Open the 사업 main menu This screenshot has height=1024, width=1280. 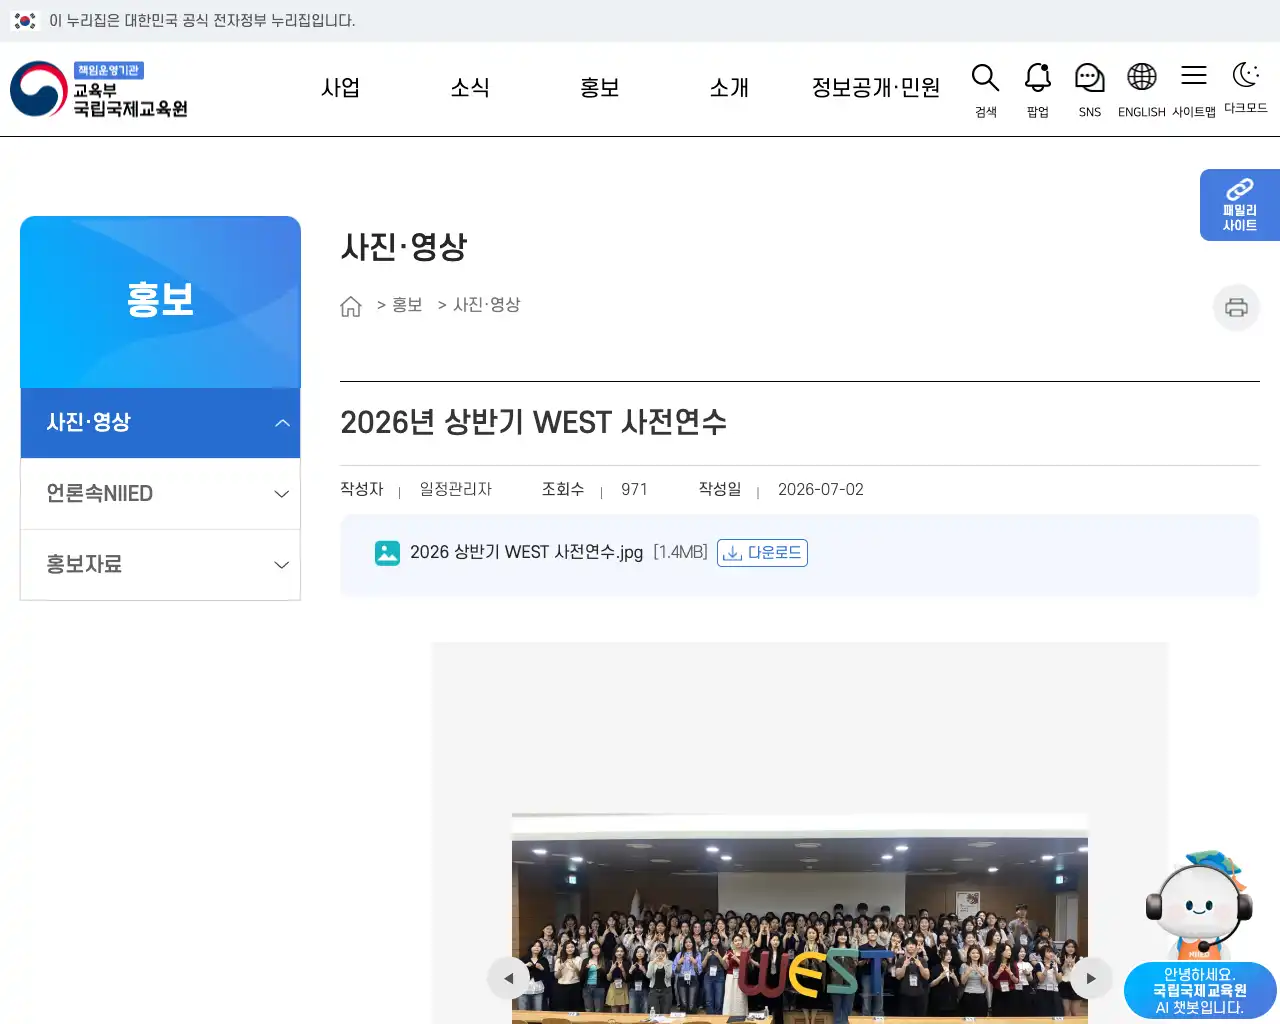[x=340, y=88]
